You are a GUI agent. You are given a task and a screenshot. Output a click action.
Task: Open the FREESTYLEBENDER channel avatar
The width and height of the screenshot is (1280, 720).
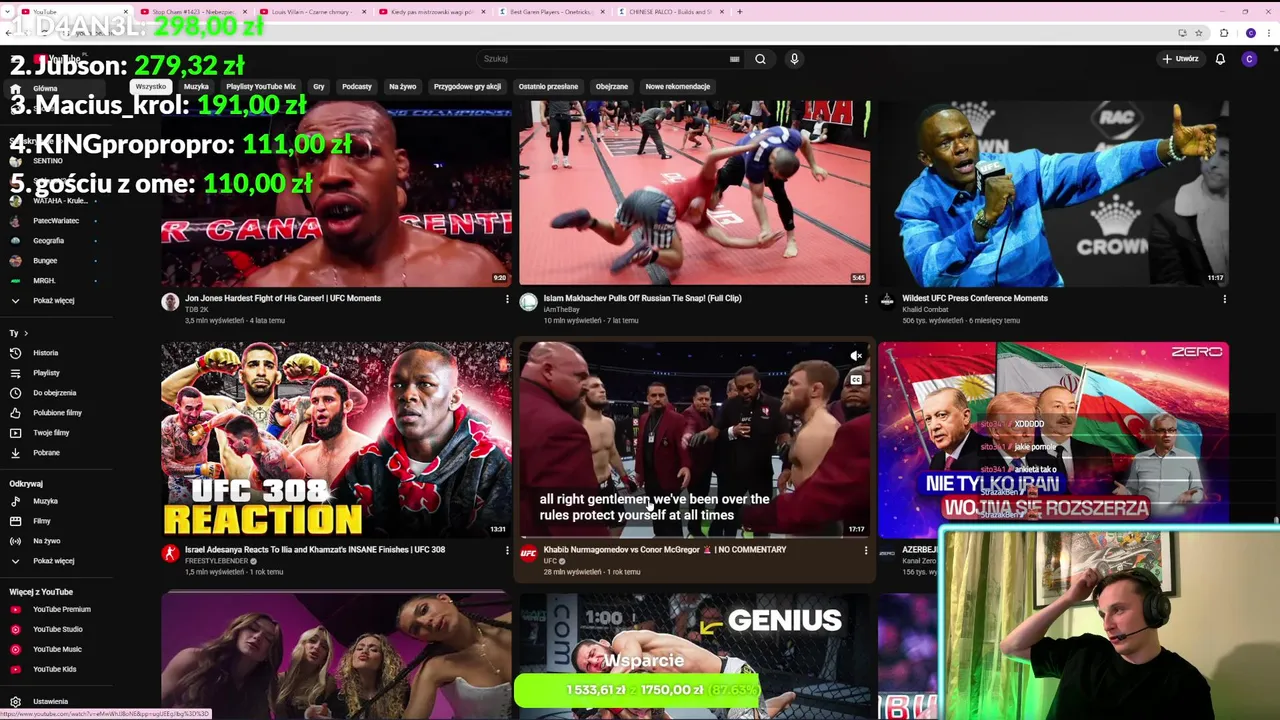170,553
